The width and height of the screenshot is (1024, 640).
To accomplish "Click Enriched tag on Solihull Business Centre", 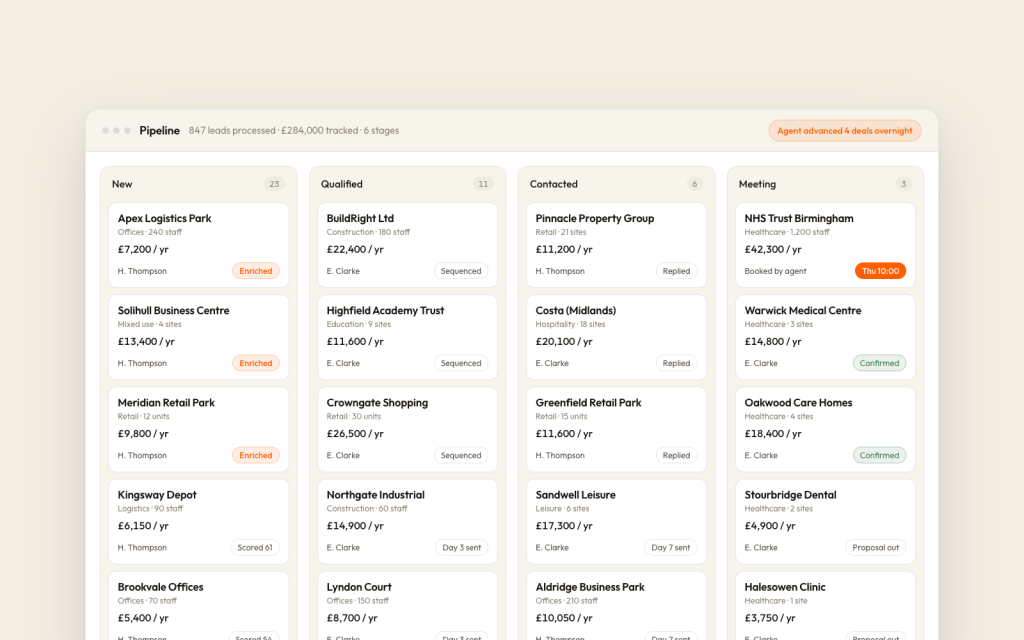I will coord(255,363).
